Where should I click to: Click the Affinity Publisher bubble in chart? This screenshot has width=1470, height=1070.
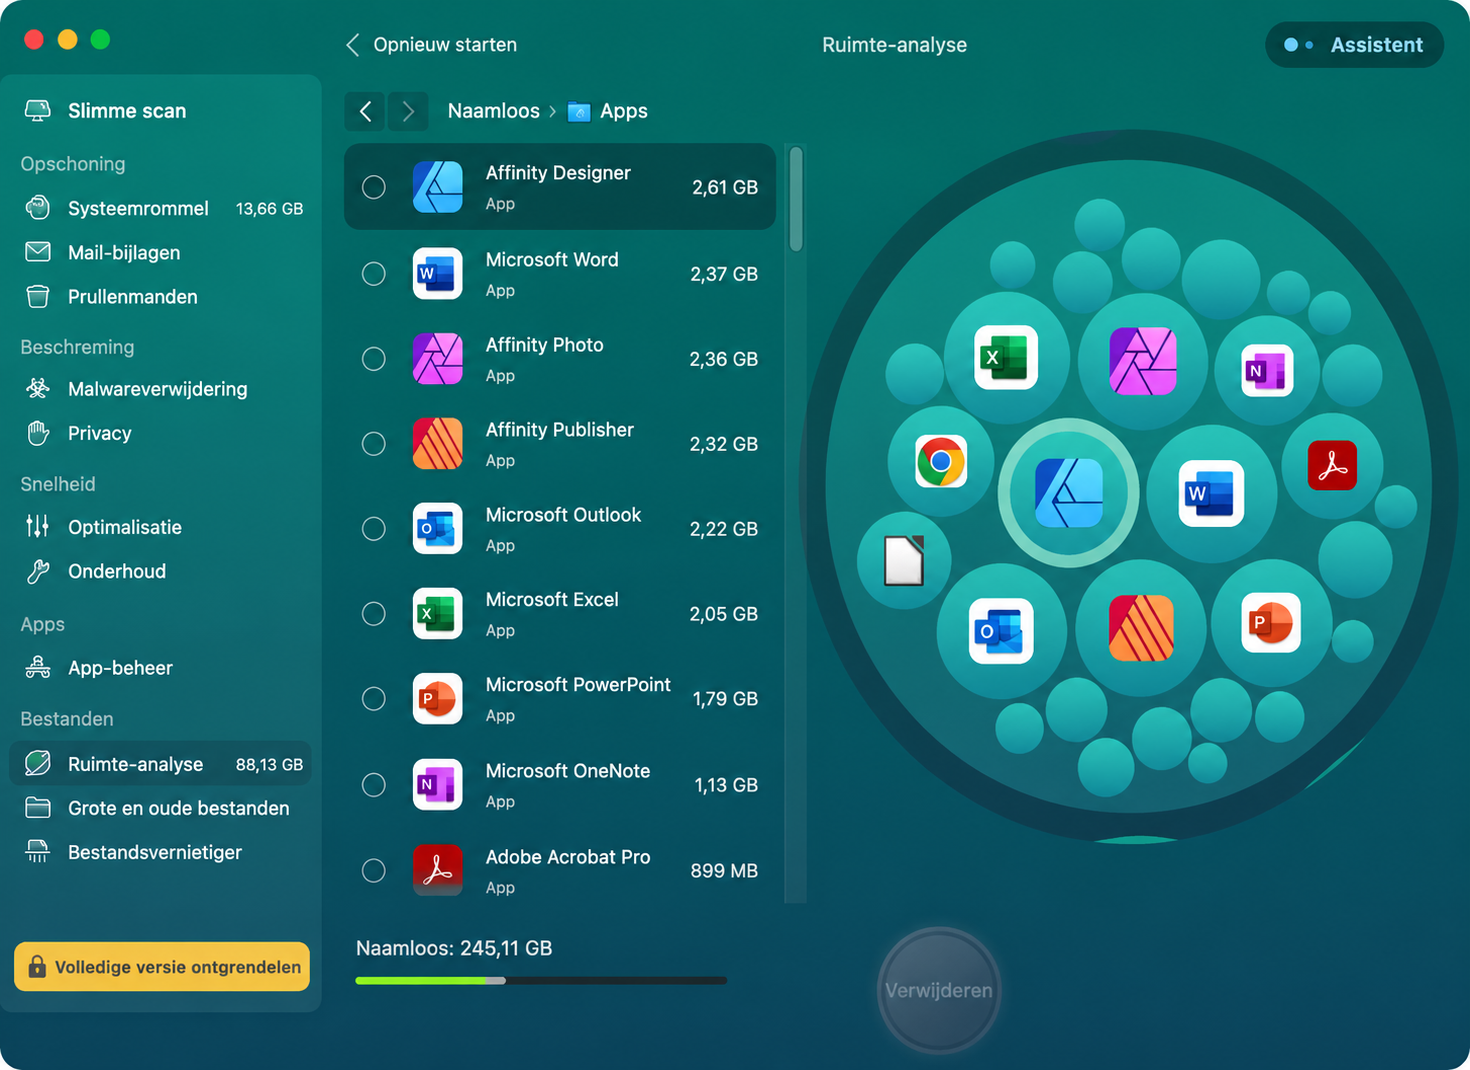click(1141, 628)
